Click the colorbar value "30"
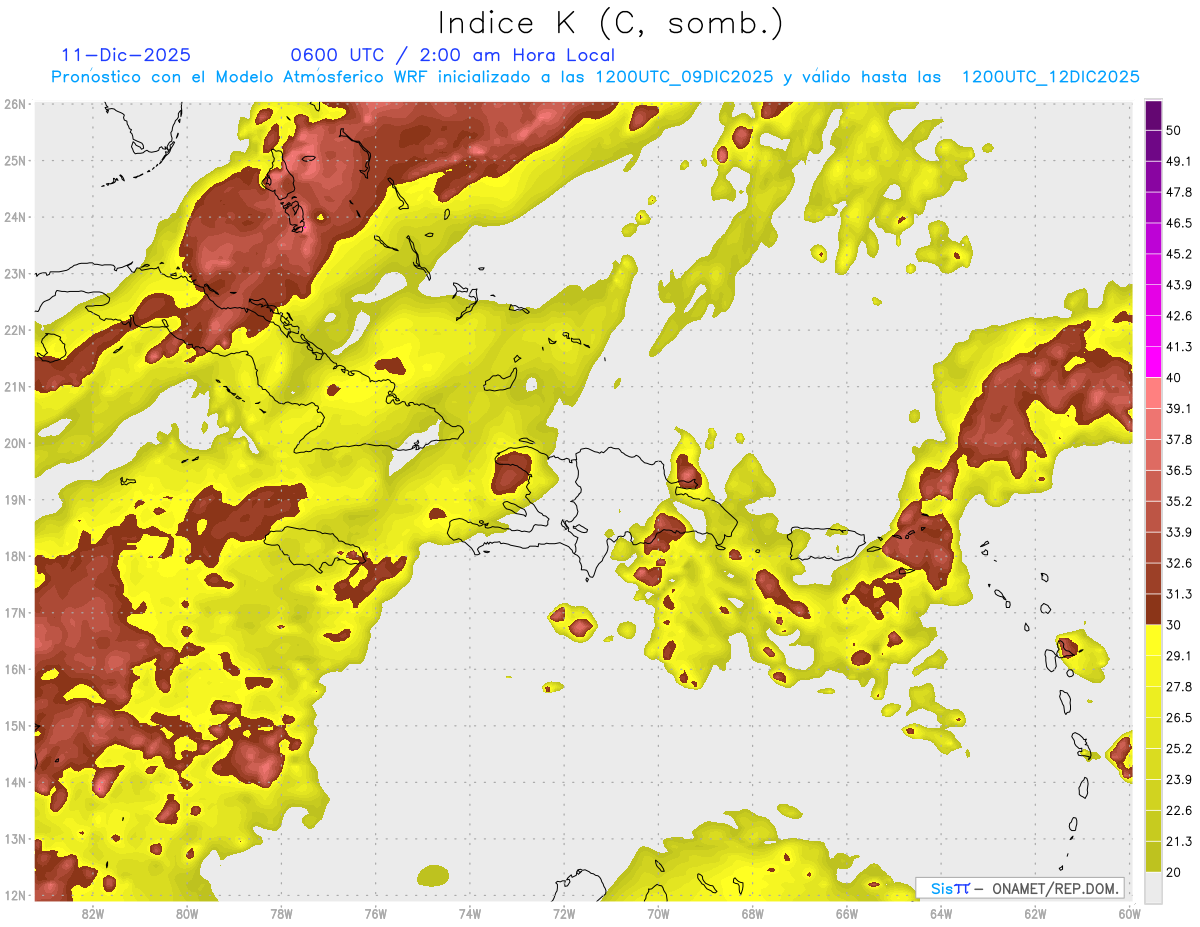 point(1175,625)
